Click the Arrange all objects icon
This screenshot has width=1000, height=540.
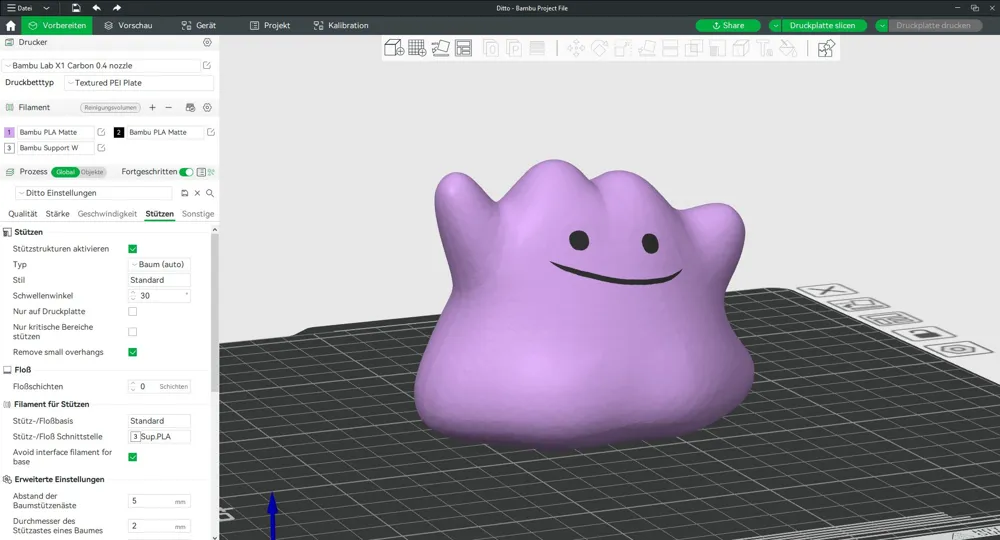(464, 48)
